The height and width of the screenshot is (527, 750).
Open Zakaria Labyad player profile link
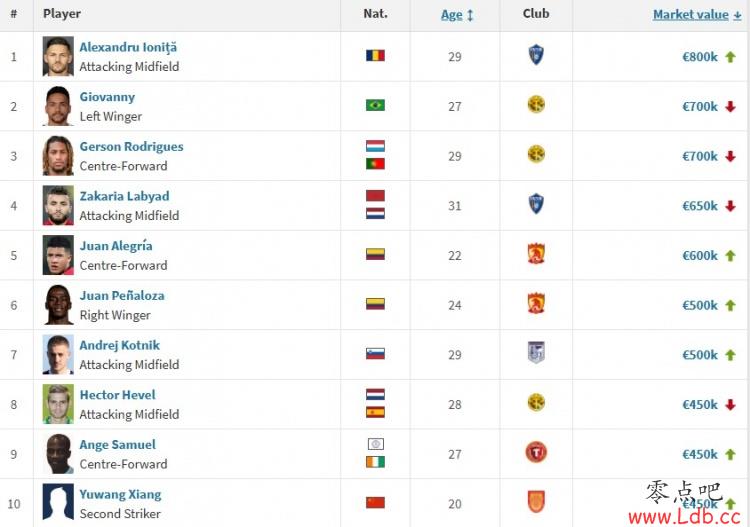point(124,196)
